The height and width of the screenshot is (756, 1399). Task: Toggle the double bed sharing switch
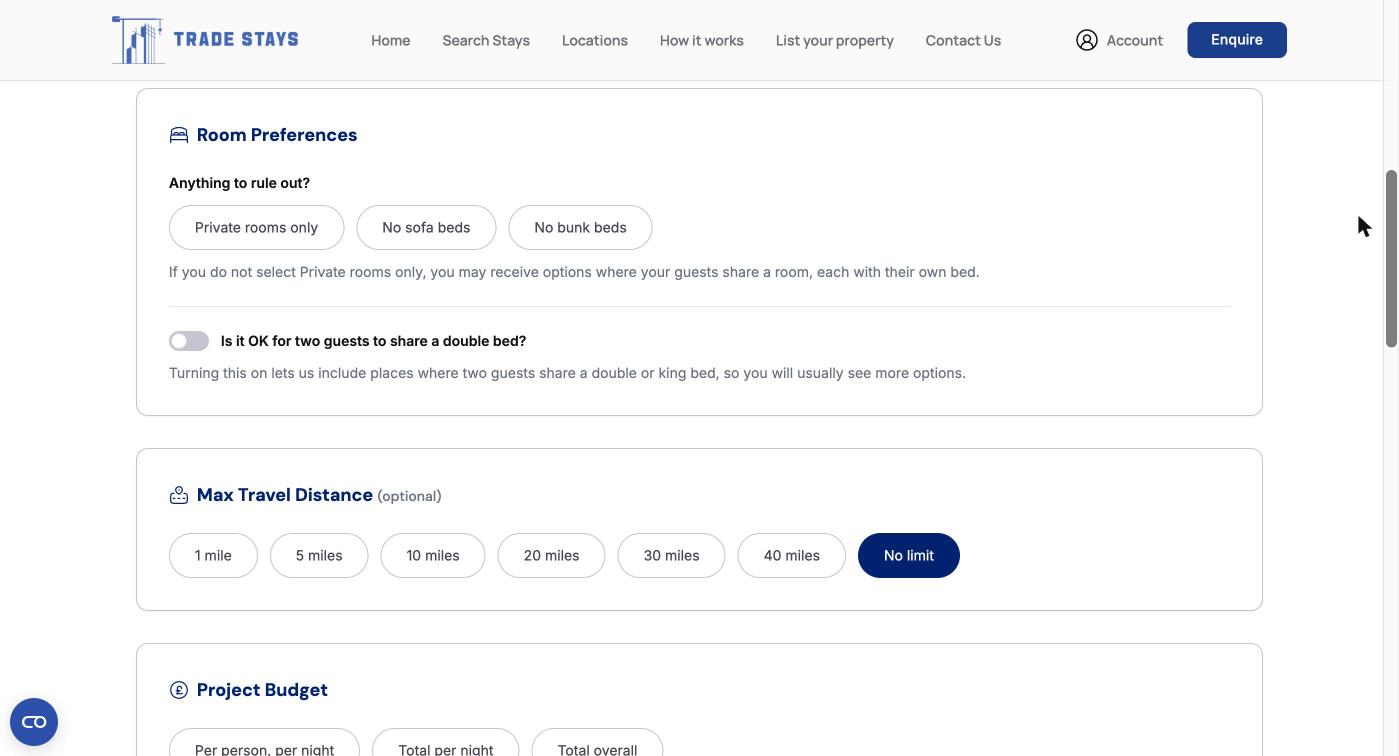pyautogui.click(x=189, y=341)
